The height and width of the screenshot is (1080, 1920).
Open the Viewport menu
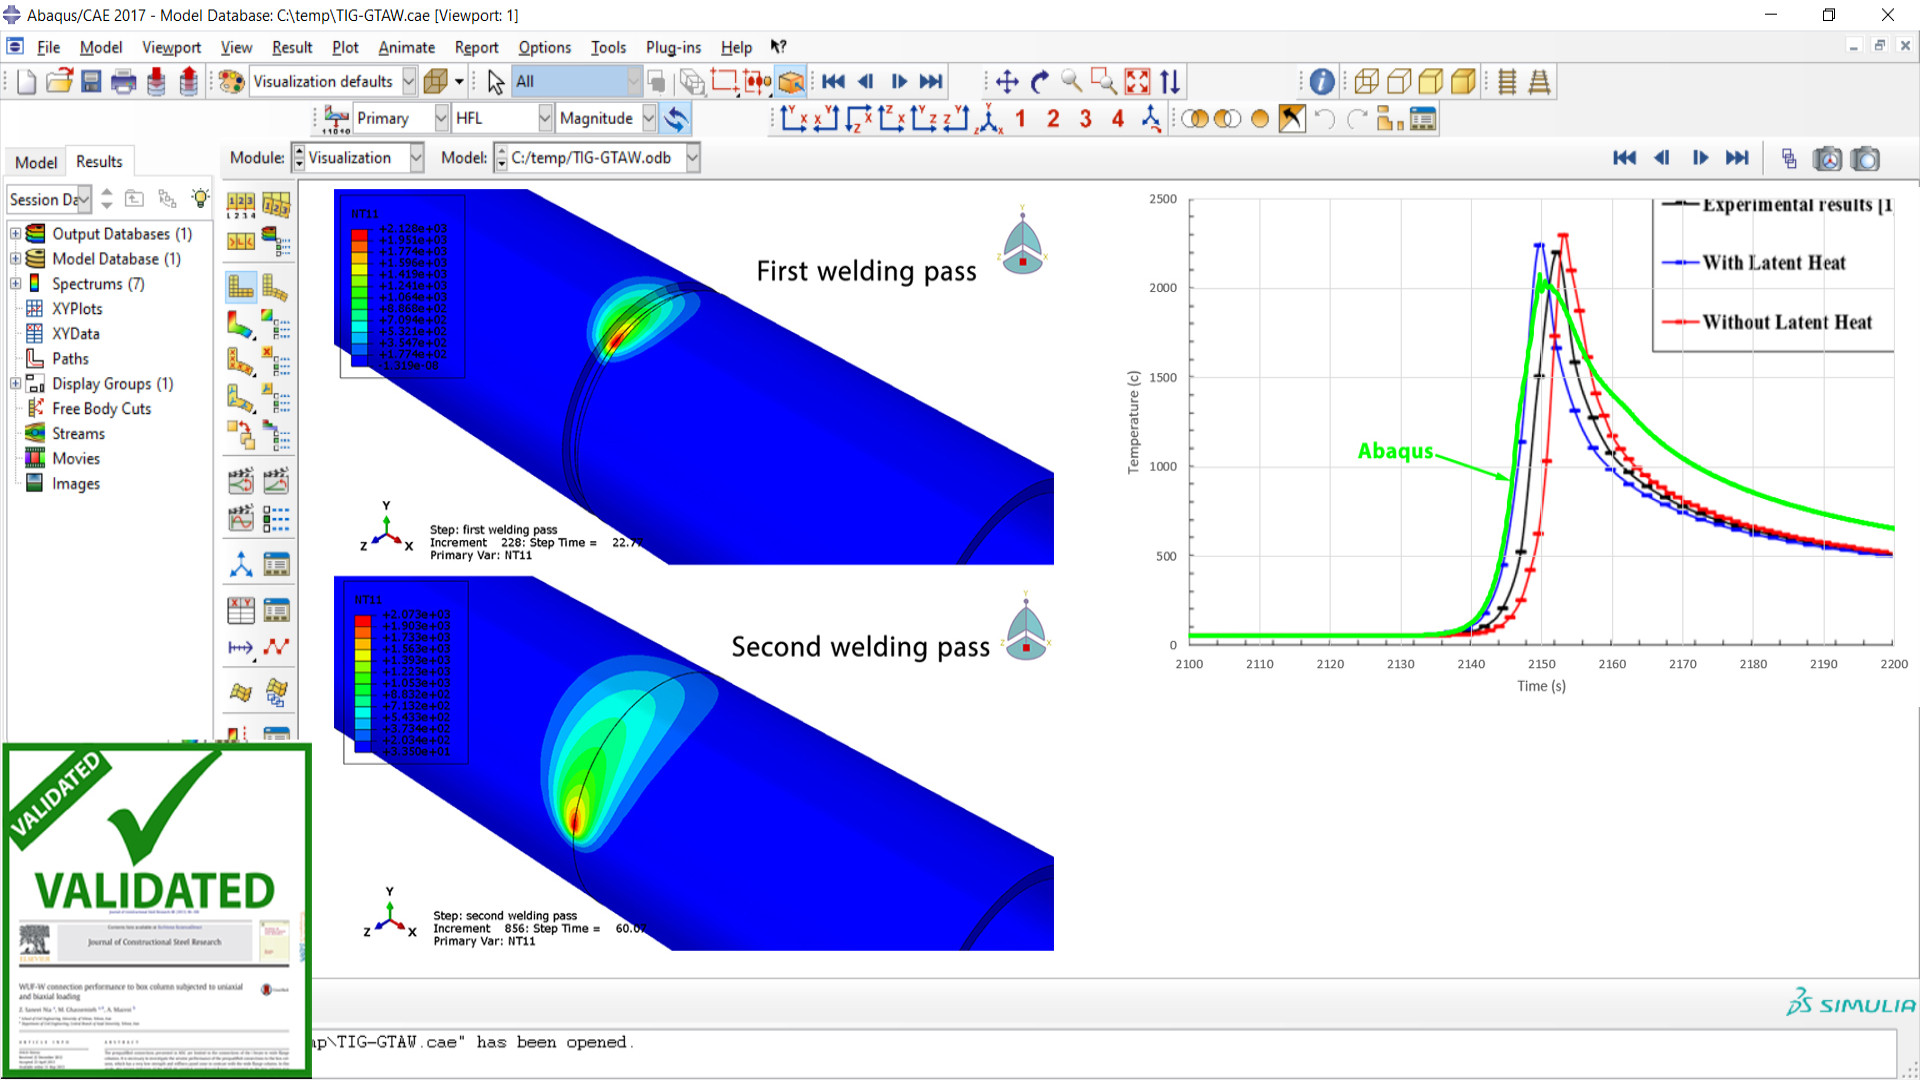[x=171, y=47]
